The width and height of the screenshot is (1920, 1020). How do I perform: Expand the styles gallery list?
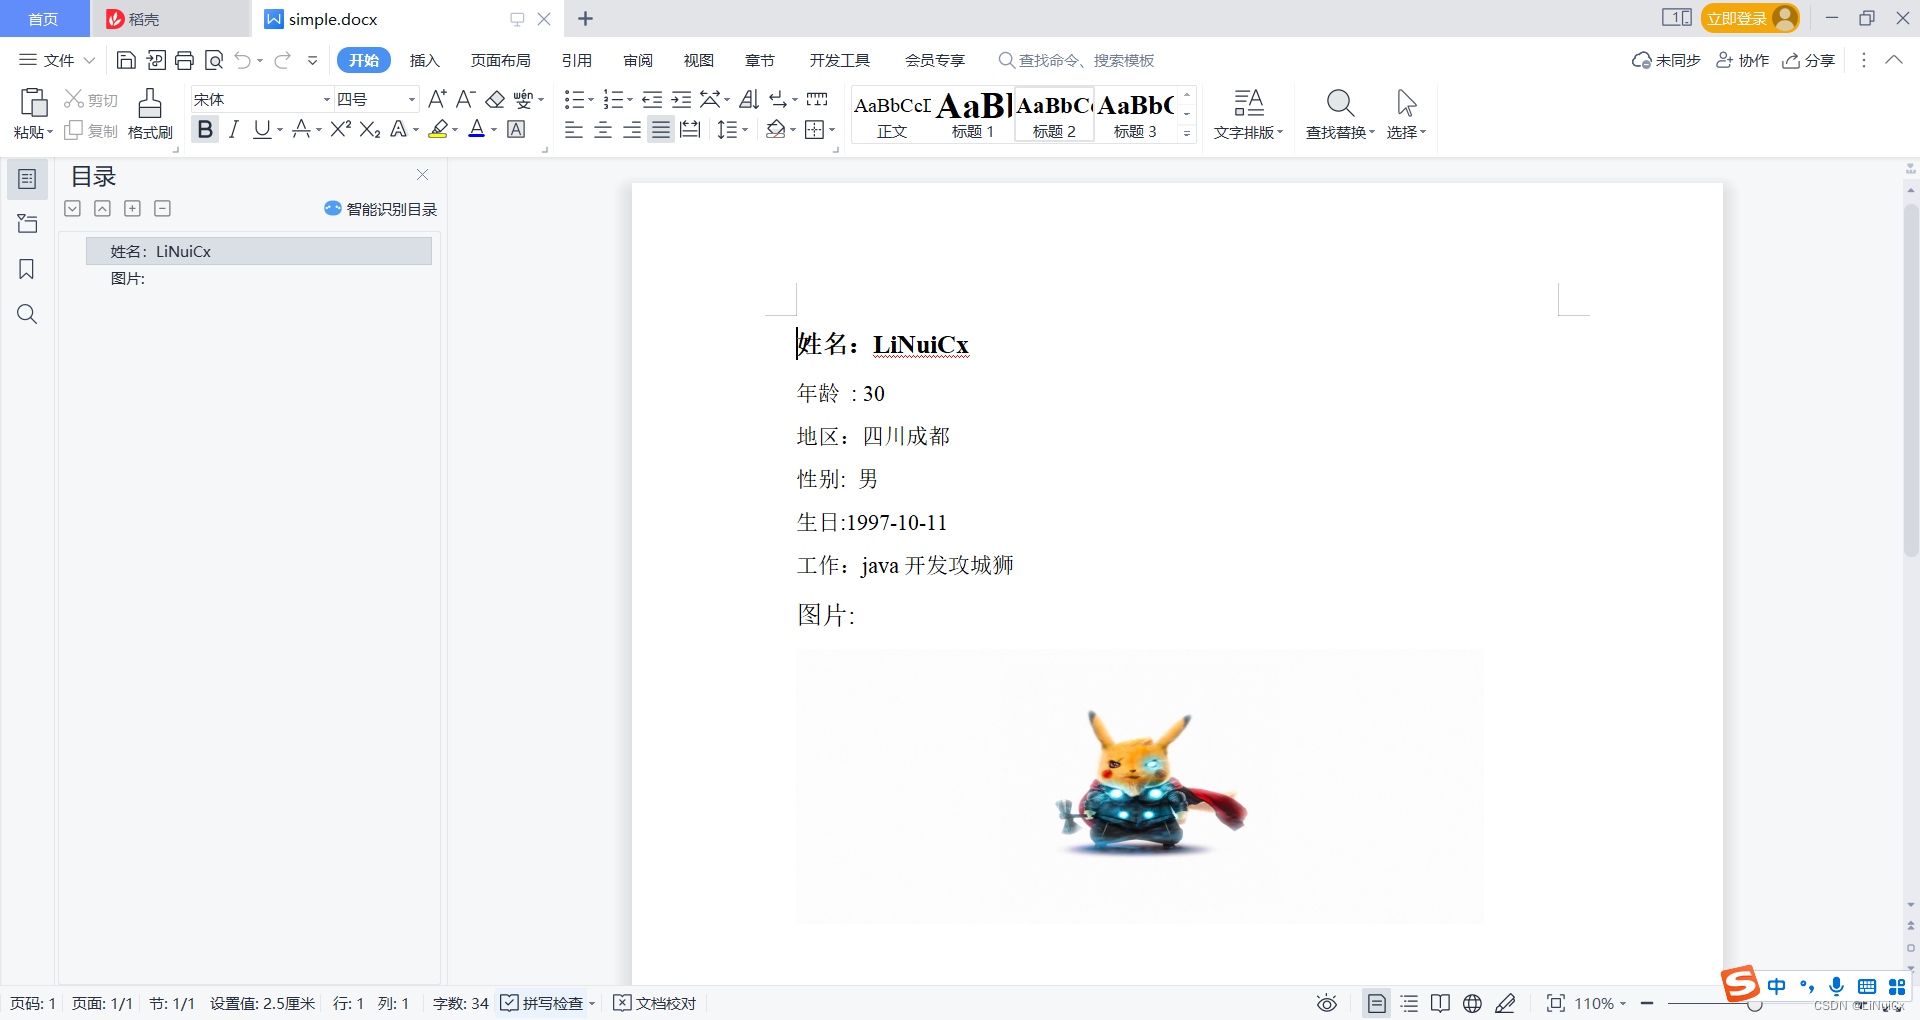pos(1187,133)
